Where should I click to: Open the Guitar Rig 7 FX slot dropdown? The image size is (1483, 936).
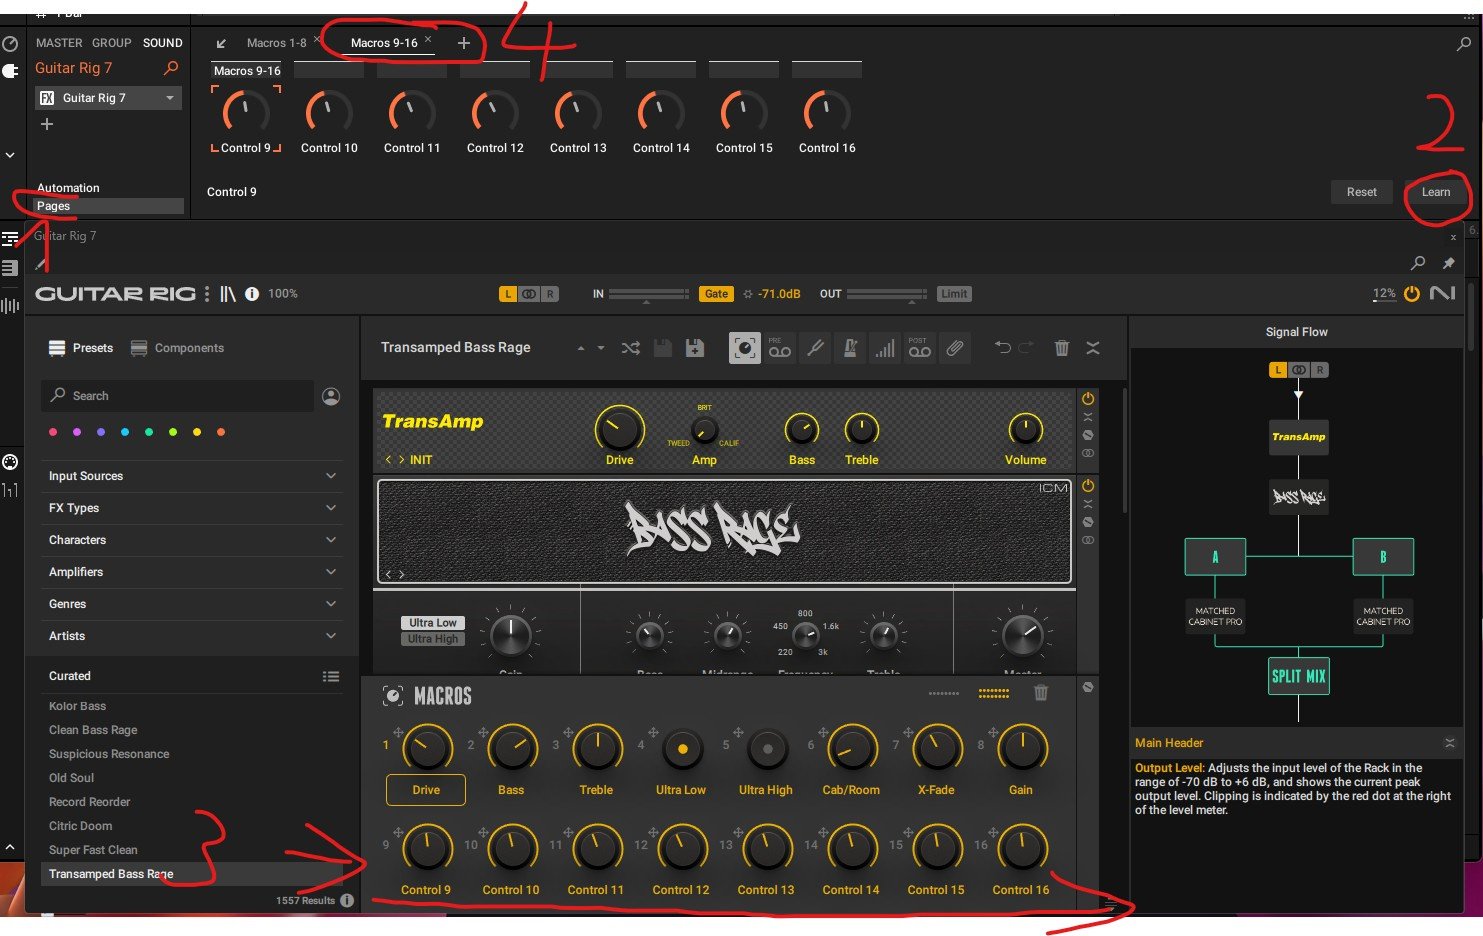170,98
